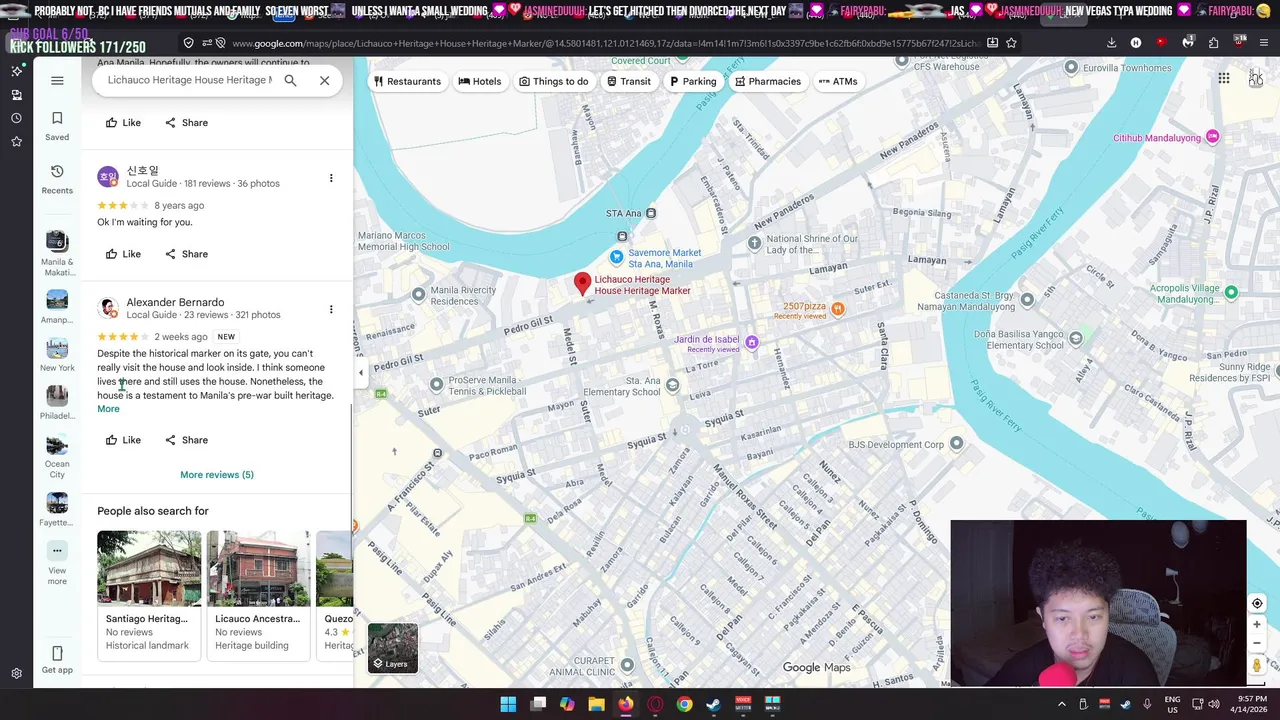
Task: Click the browser address bar URL
Action: [x=604, y=43]
